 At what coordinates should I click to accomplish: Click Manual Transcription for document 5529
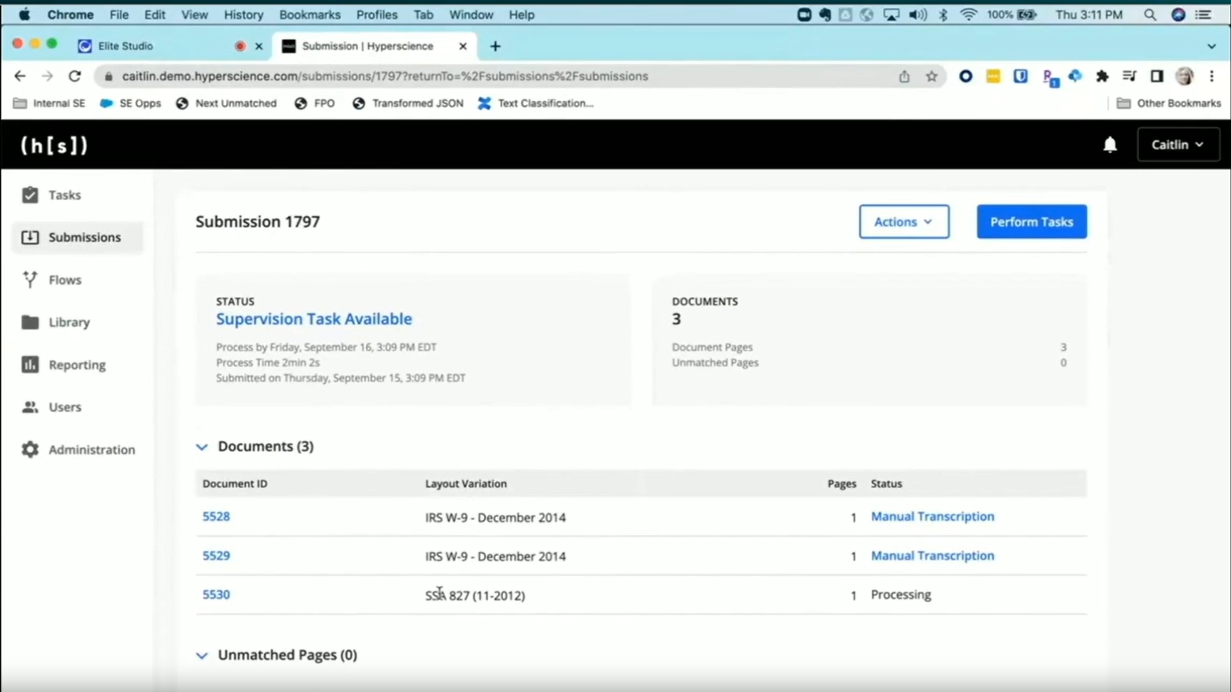tap(932, 556)
